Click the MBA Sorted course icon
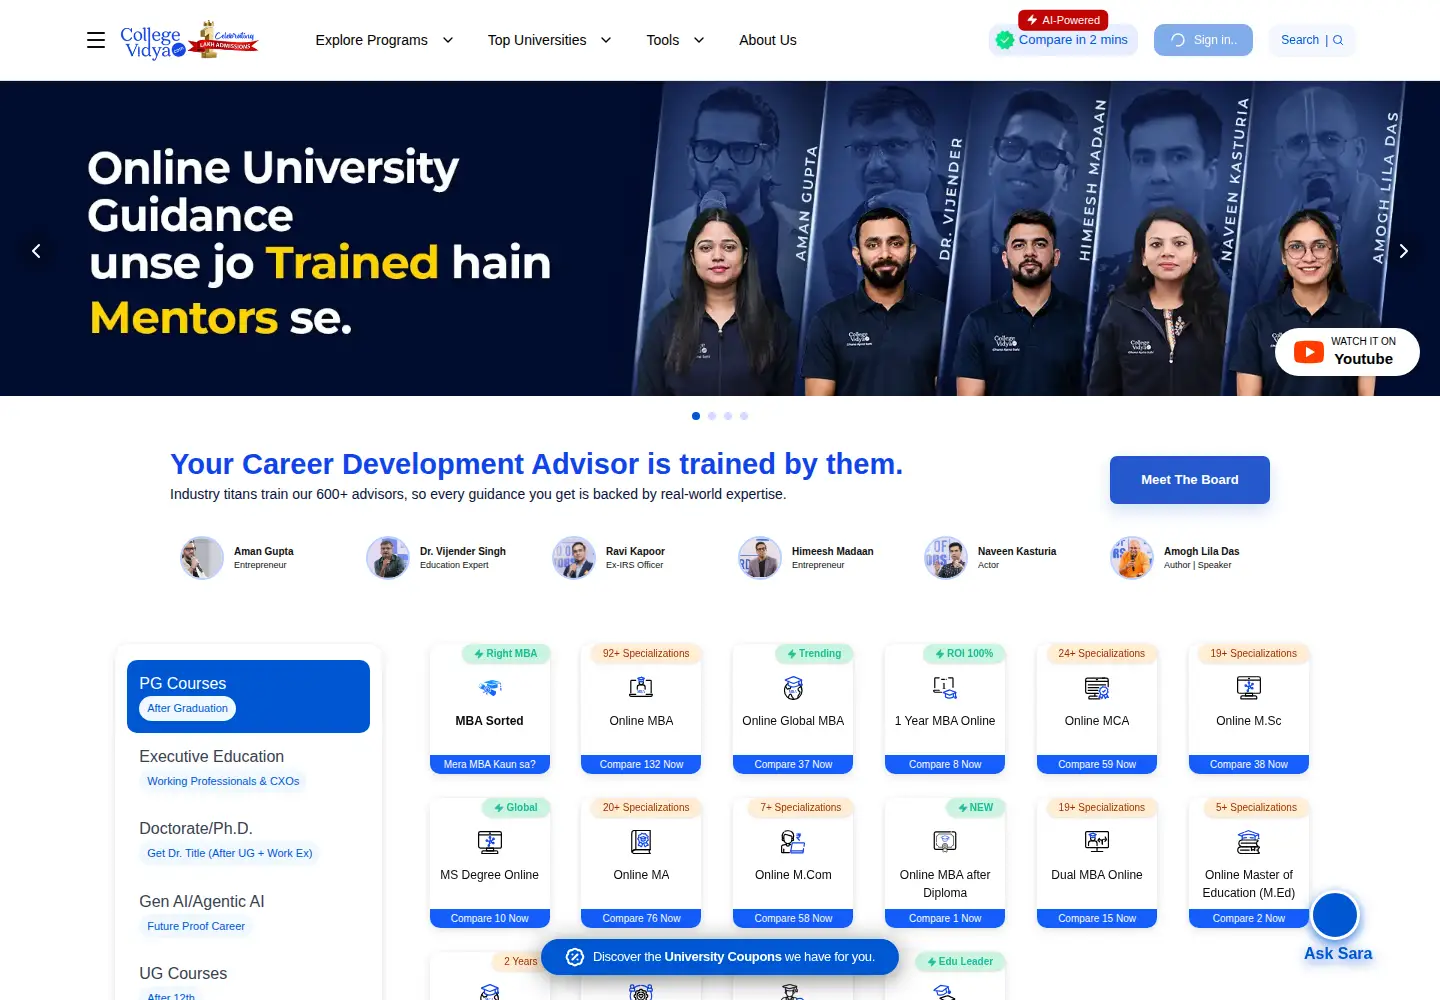This screenshot has height=1000, width=1440. pos(489,688)
